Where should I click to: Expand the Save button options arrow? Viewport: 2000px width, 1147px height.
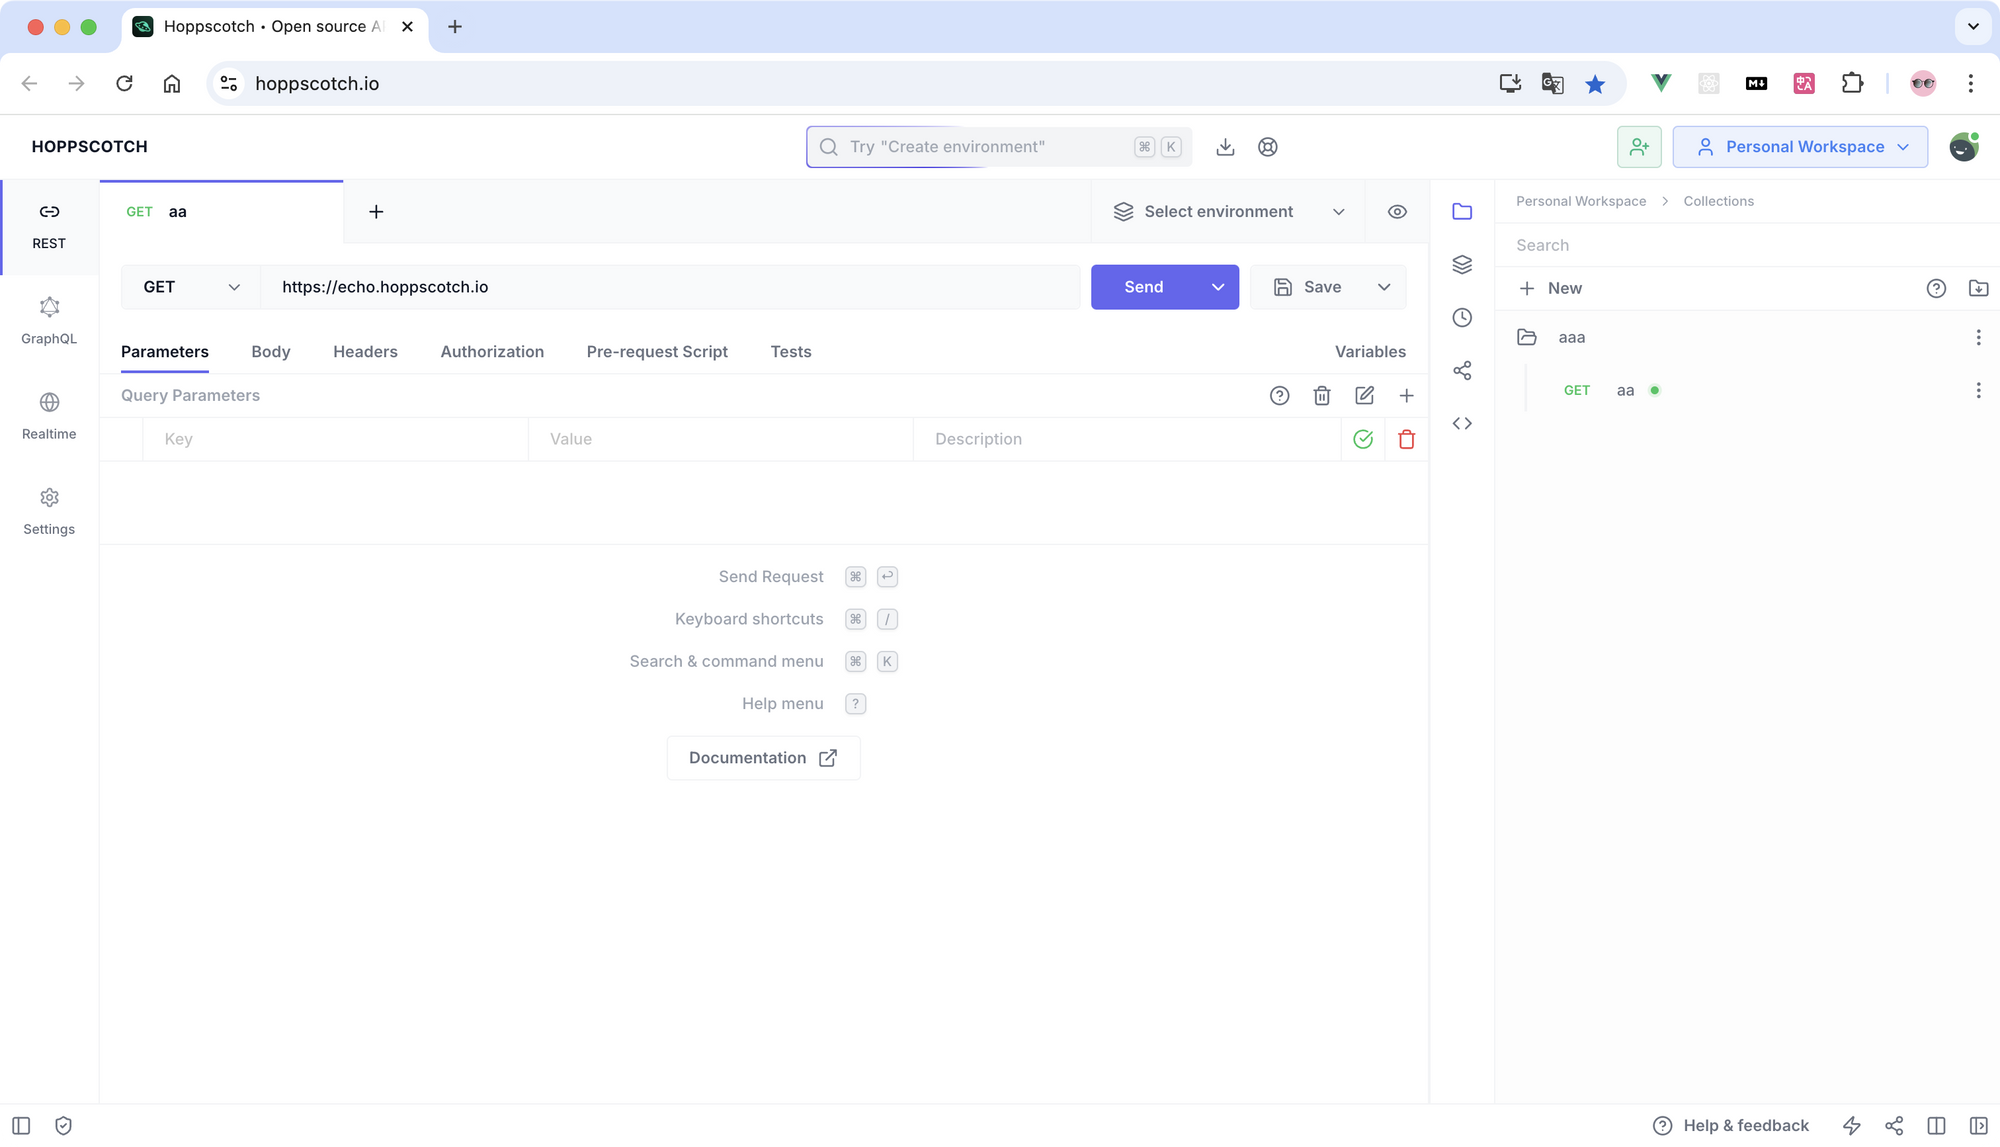click(1383, 287)
